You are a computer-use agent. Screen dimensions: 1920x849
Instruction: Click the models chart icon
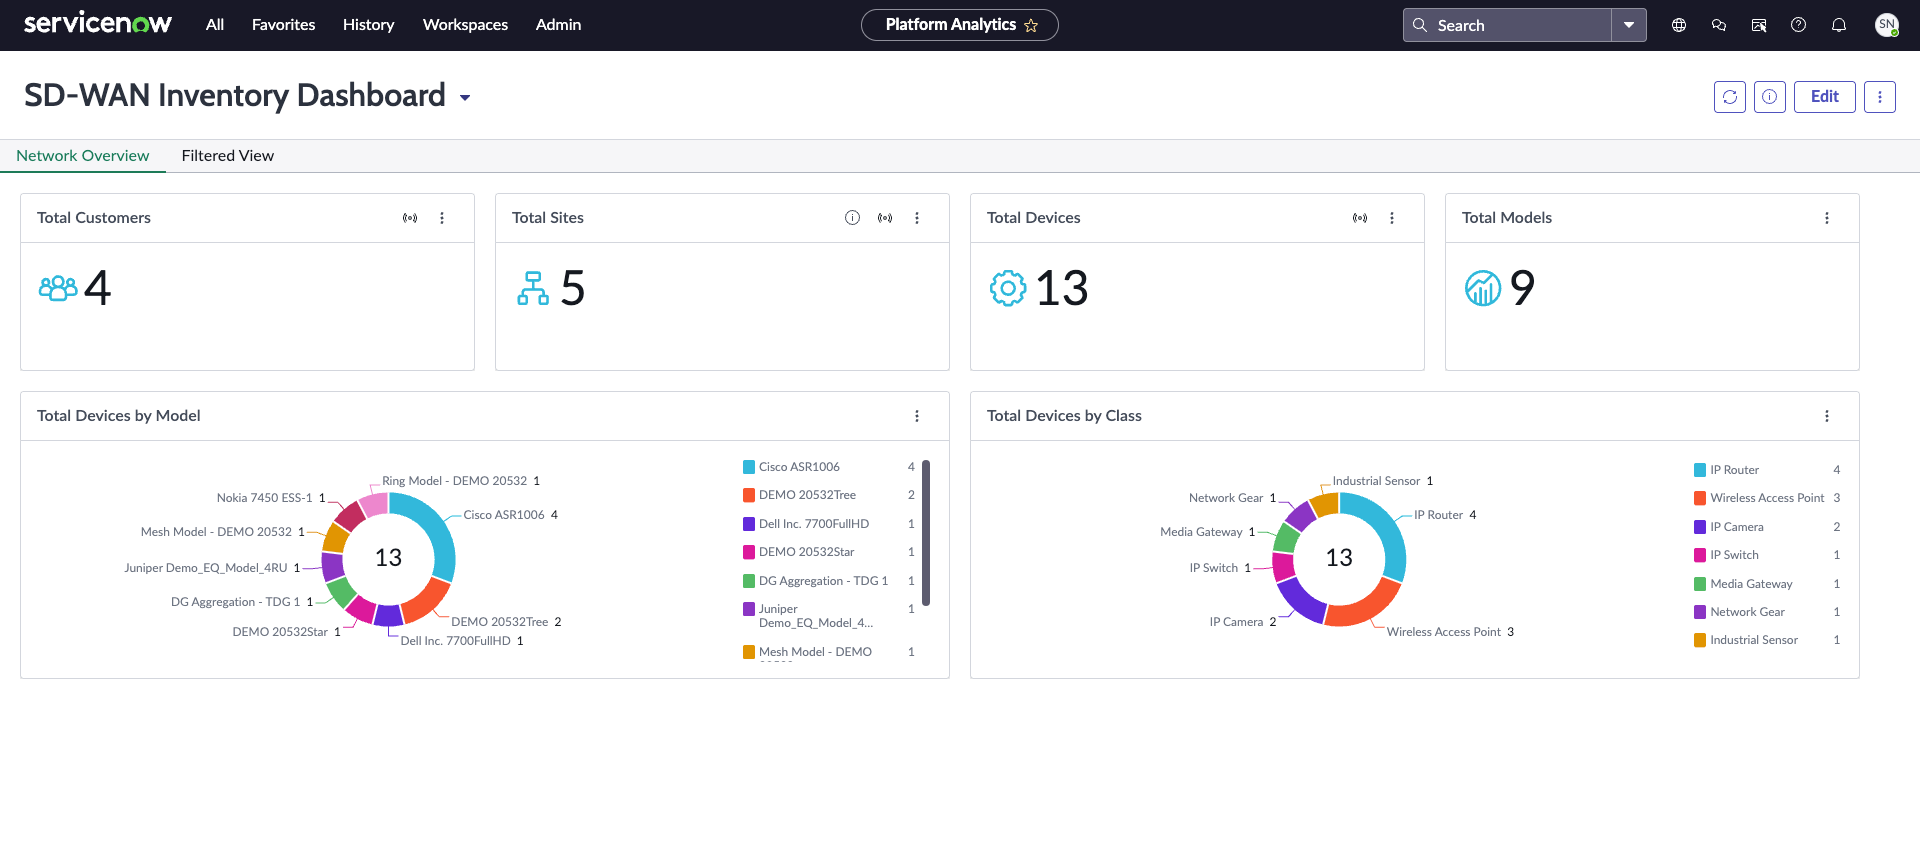[1483, 288]
